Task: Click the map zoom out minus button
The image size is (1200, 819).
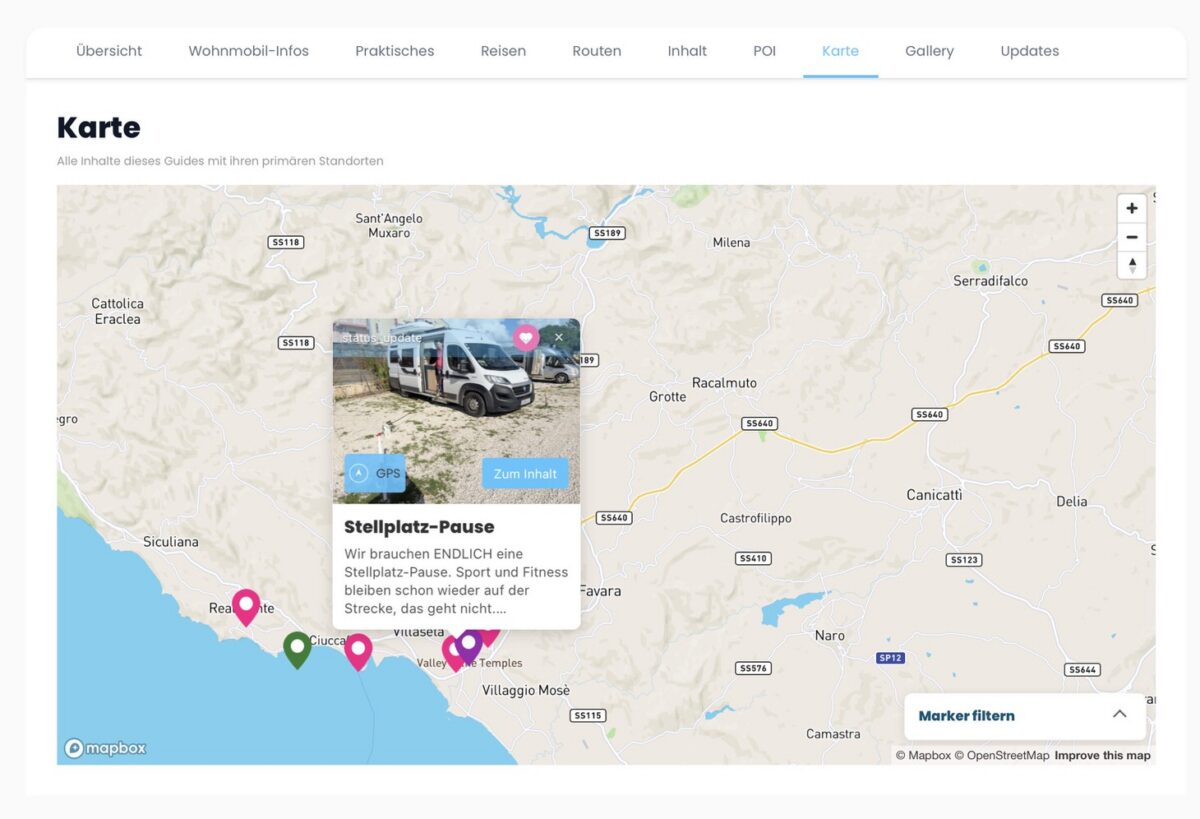Action: point(1131,237)
